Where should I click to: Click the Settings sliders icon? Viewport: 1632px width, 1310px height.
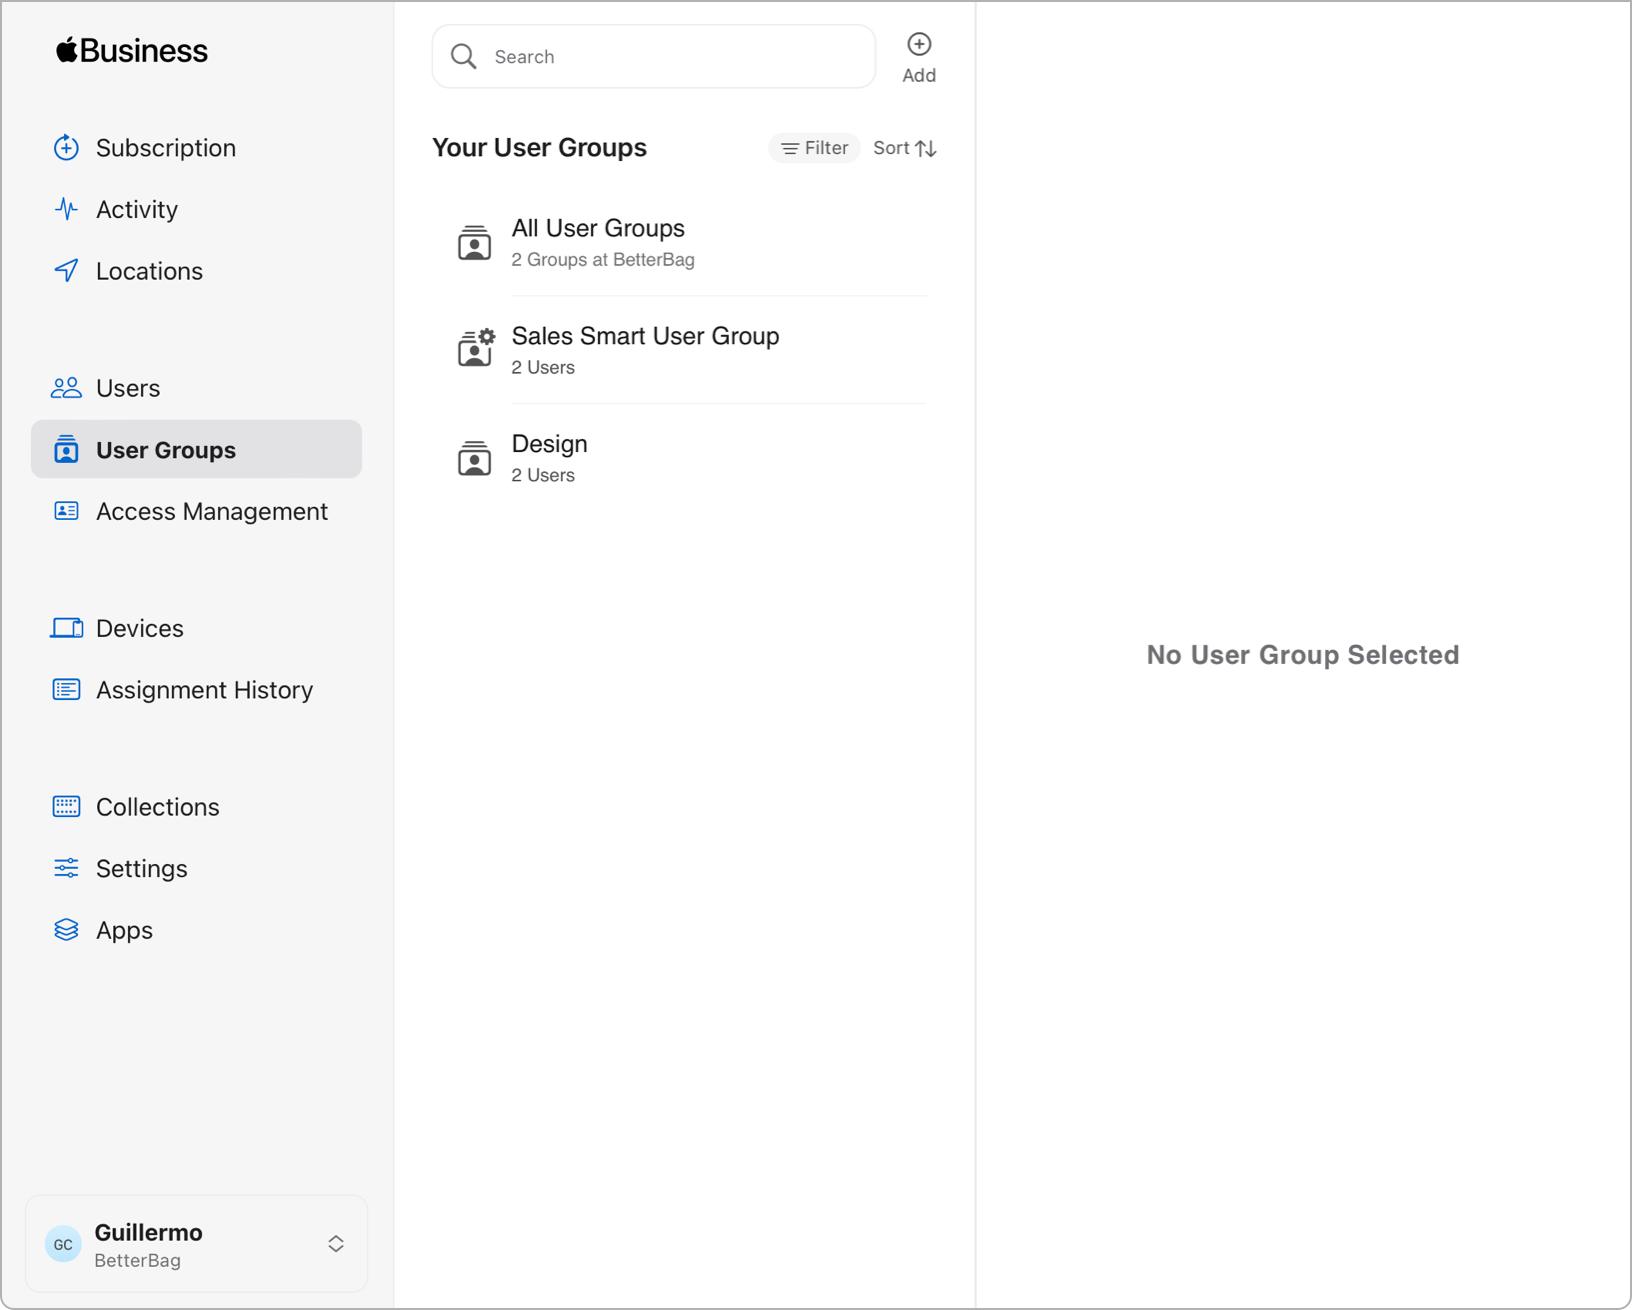[66, 868]
